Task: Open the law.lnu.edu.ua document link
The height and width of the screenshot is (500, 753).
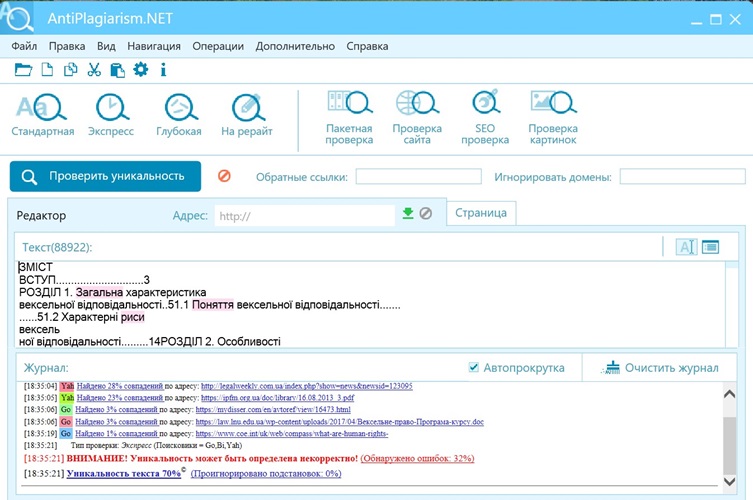Action: tap(340, 422)
